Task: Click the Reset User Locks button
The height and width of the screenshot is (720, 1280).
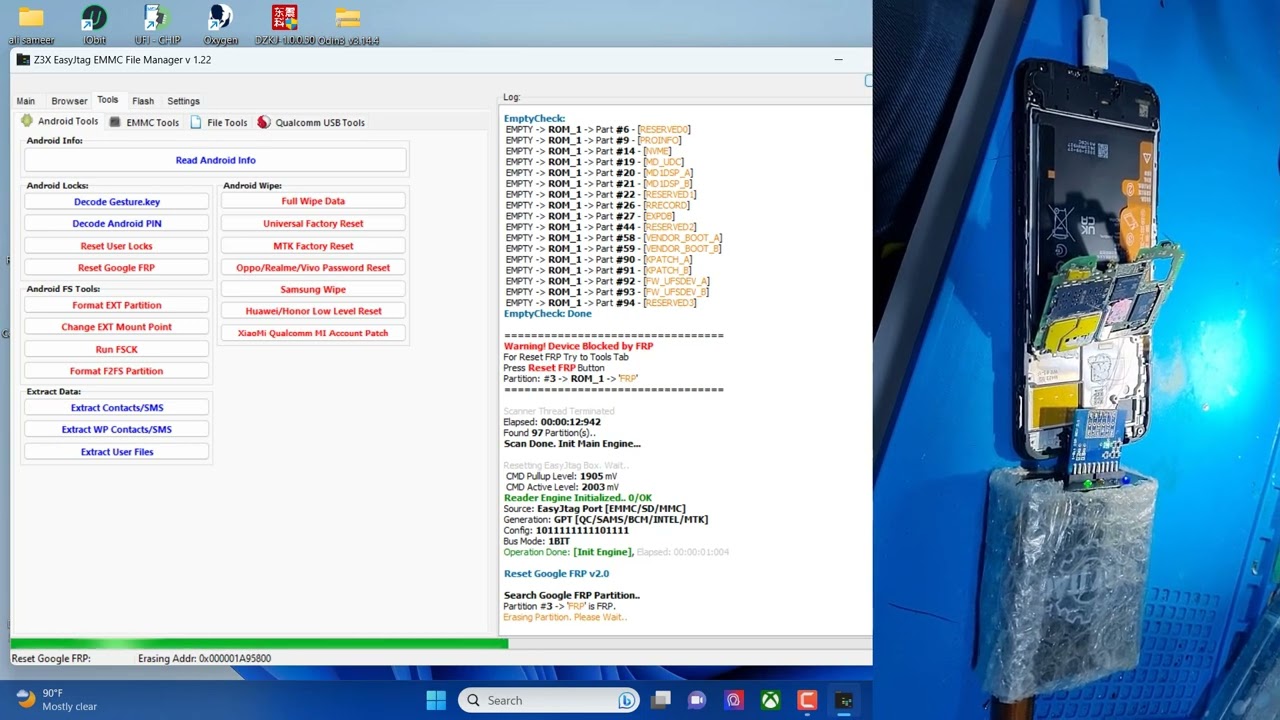Action: [117, 246]
